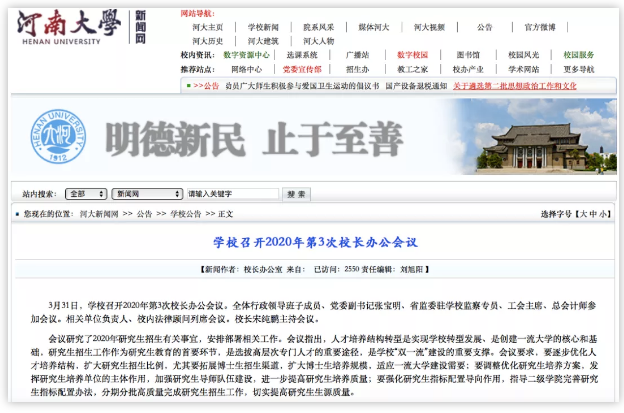624x413 pixels.
Task: Click the round blue 1912 university seal
Action: 58,136
